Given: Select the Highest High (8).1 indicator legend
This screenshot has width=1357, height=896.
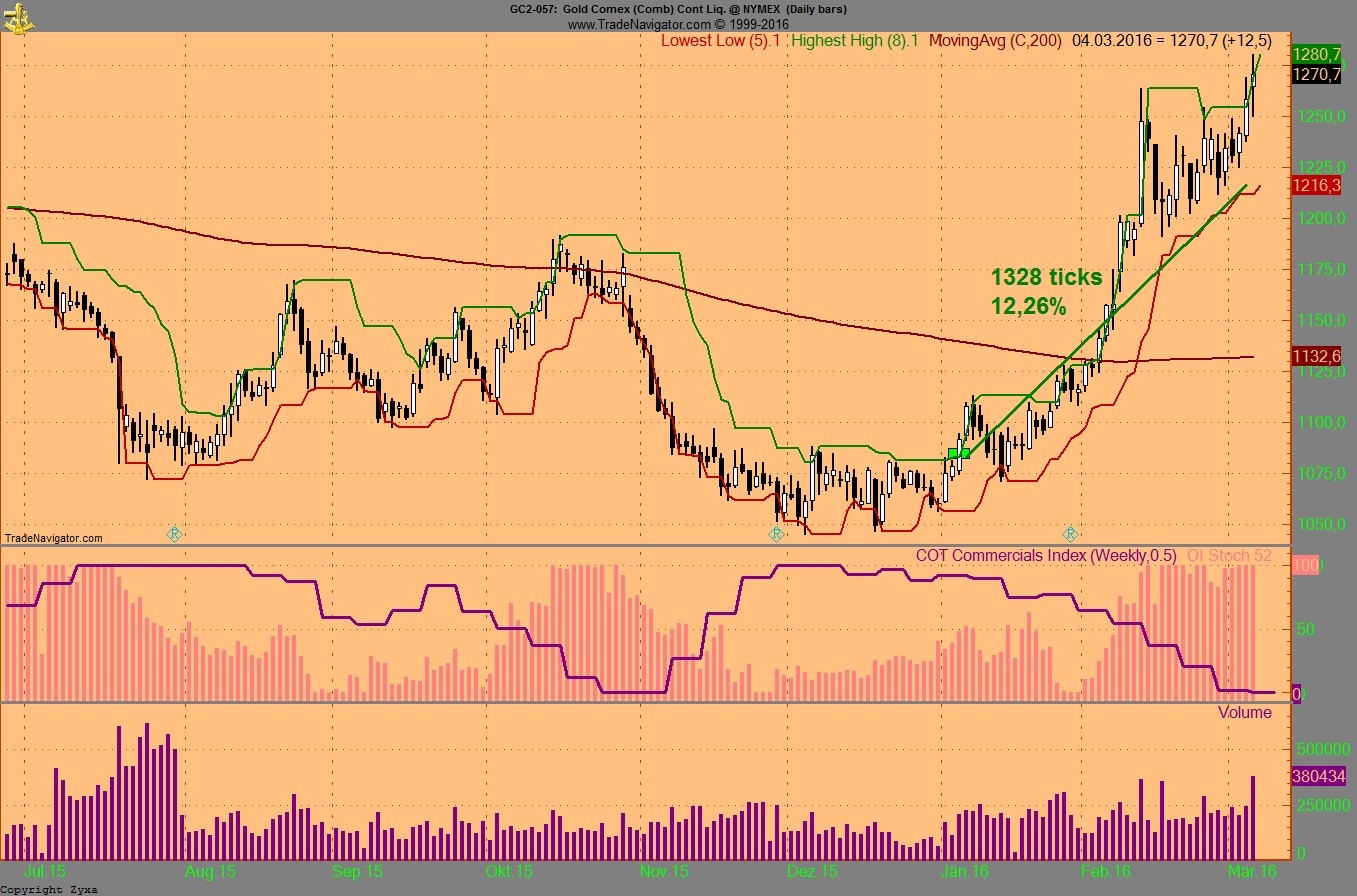Looking at the screenshot, I should (858, 41).
